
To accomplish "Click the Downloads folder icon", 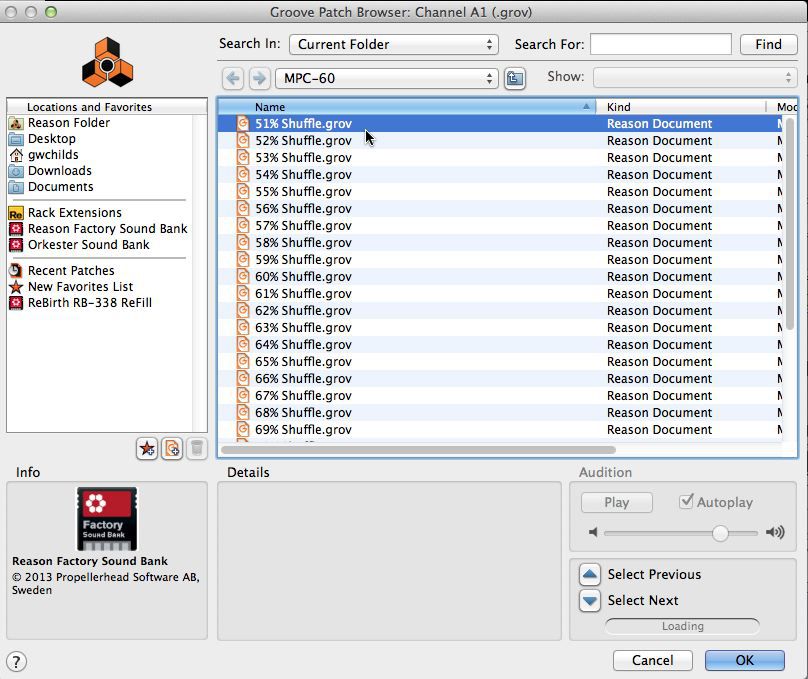I will (16, 171).
